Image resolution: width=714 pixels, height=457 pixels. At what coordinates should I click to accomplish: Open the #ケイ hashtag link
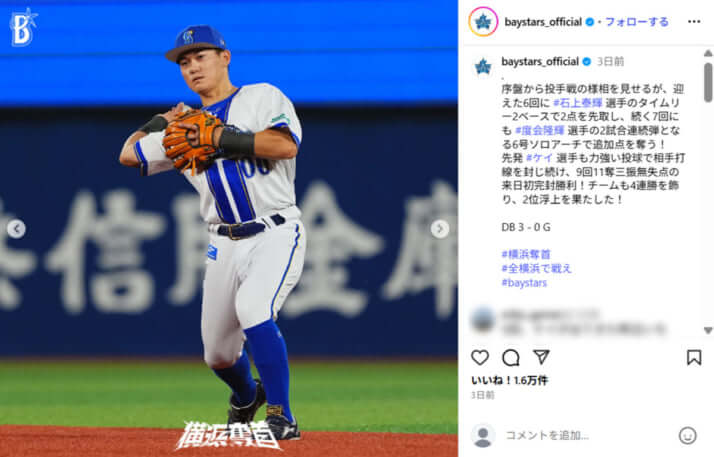click(x=539, y=158)
